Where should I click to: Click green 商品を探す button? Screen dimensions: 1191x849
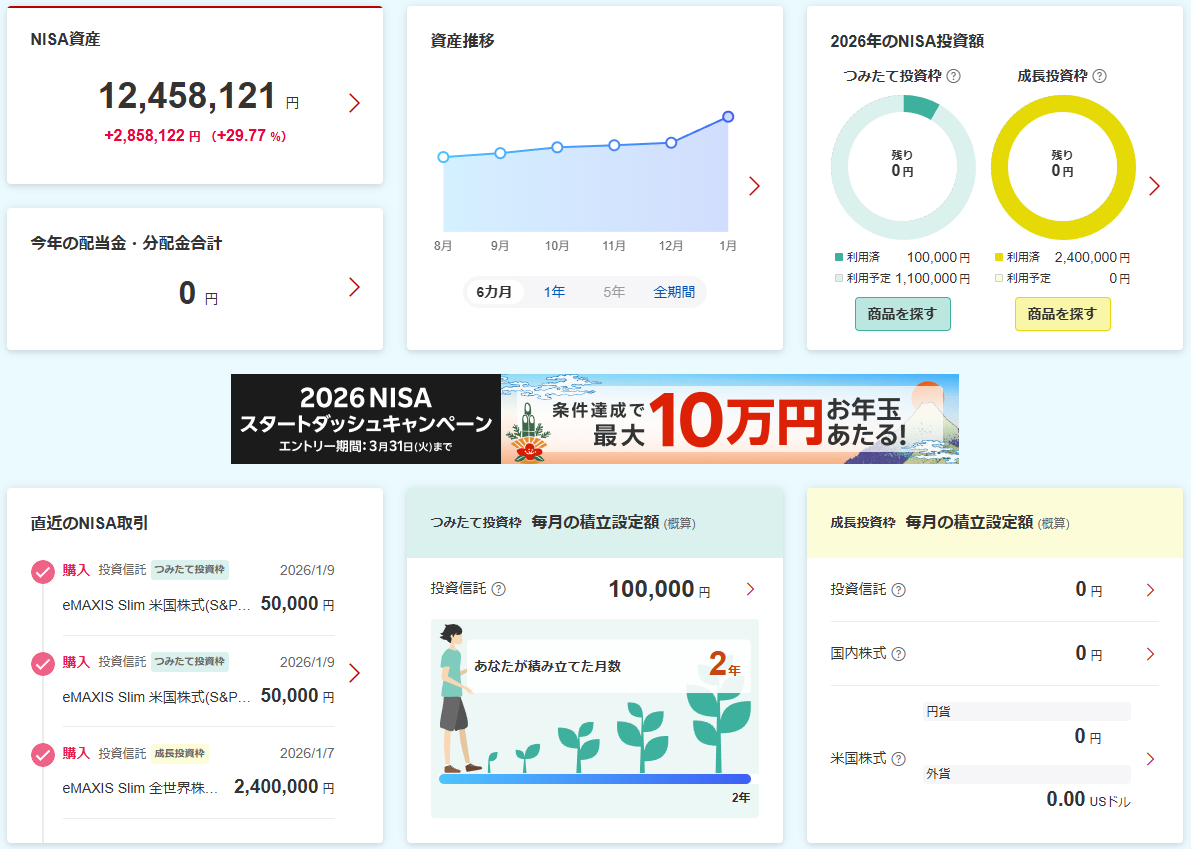coord(902,314)
